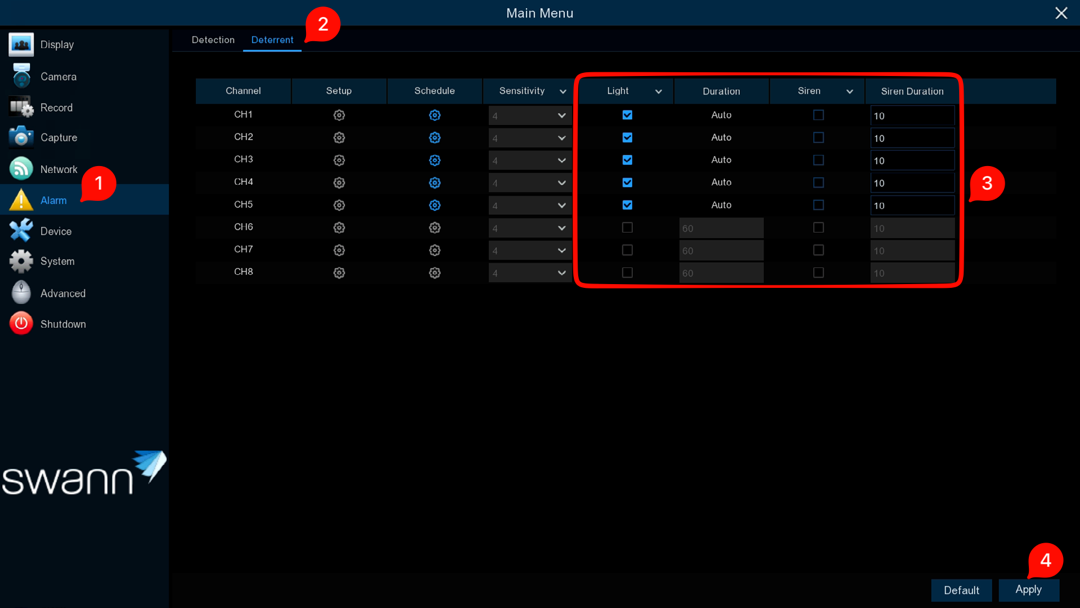The width and height of the screenshot is (1080, 608).
Task: Open CH6 setup gear
Action: [x=339, y=227]
